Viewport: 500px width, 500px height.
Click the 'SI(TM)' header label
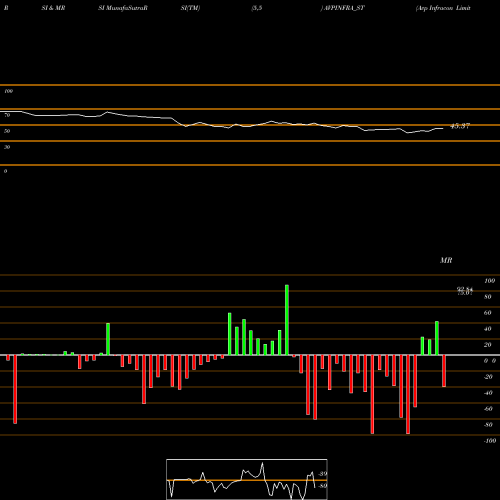190,8
